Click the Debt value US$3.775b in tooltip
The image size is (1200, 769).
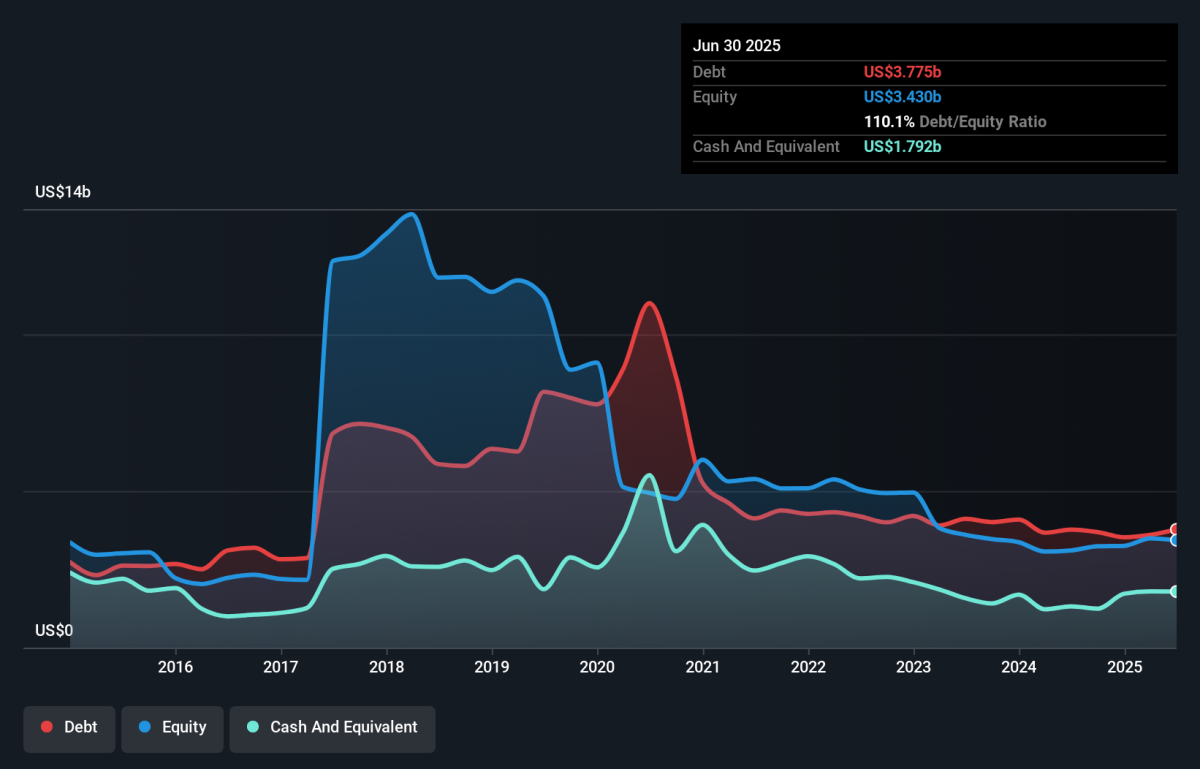902,72
